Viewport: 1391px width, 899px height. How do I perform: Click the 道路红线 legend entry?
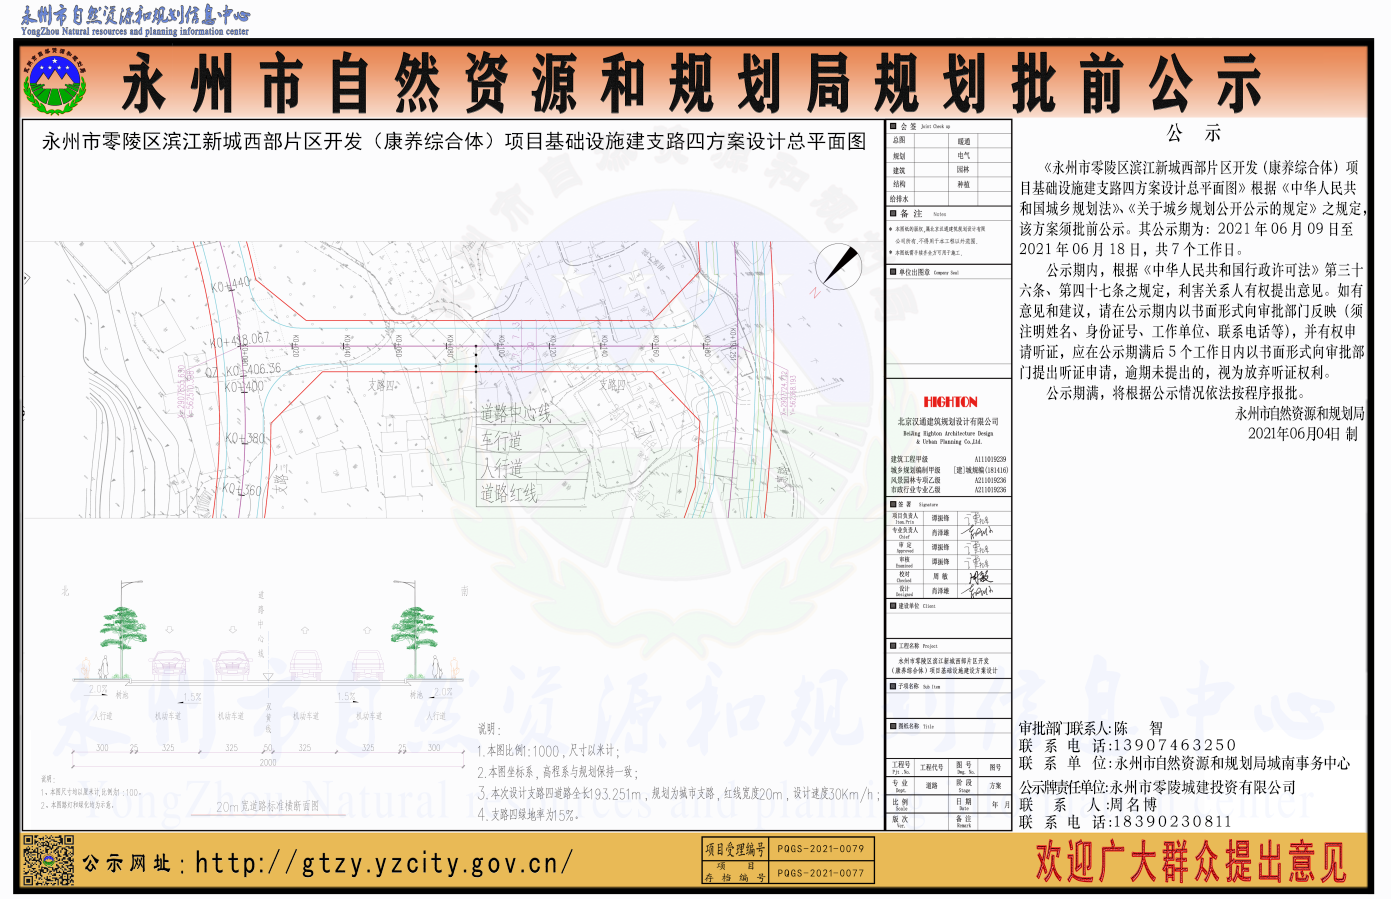click(x=509, y=493)
